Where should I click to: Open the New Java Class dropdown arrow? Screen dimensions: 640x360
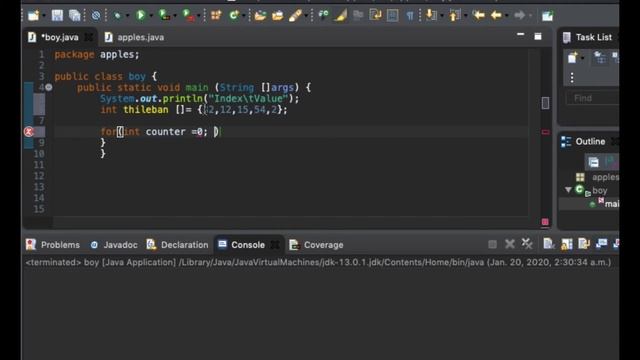[244, 16]
